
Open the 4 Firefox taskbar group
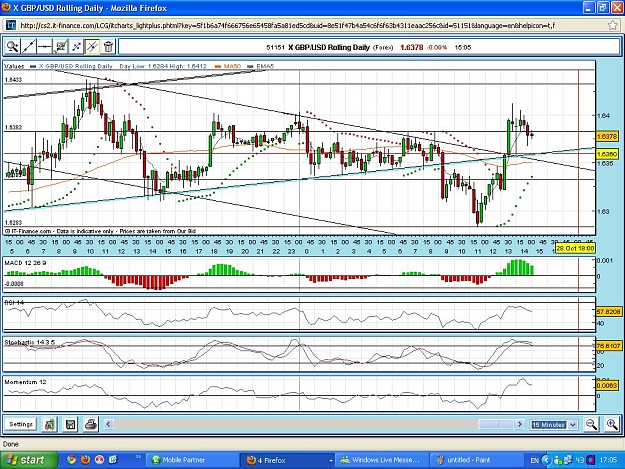(287, 460)
